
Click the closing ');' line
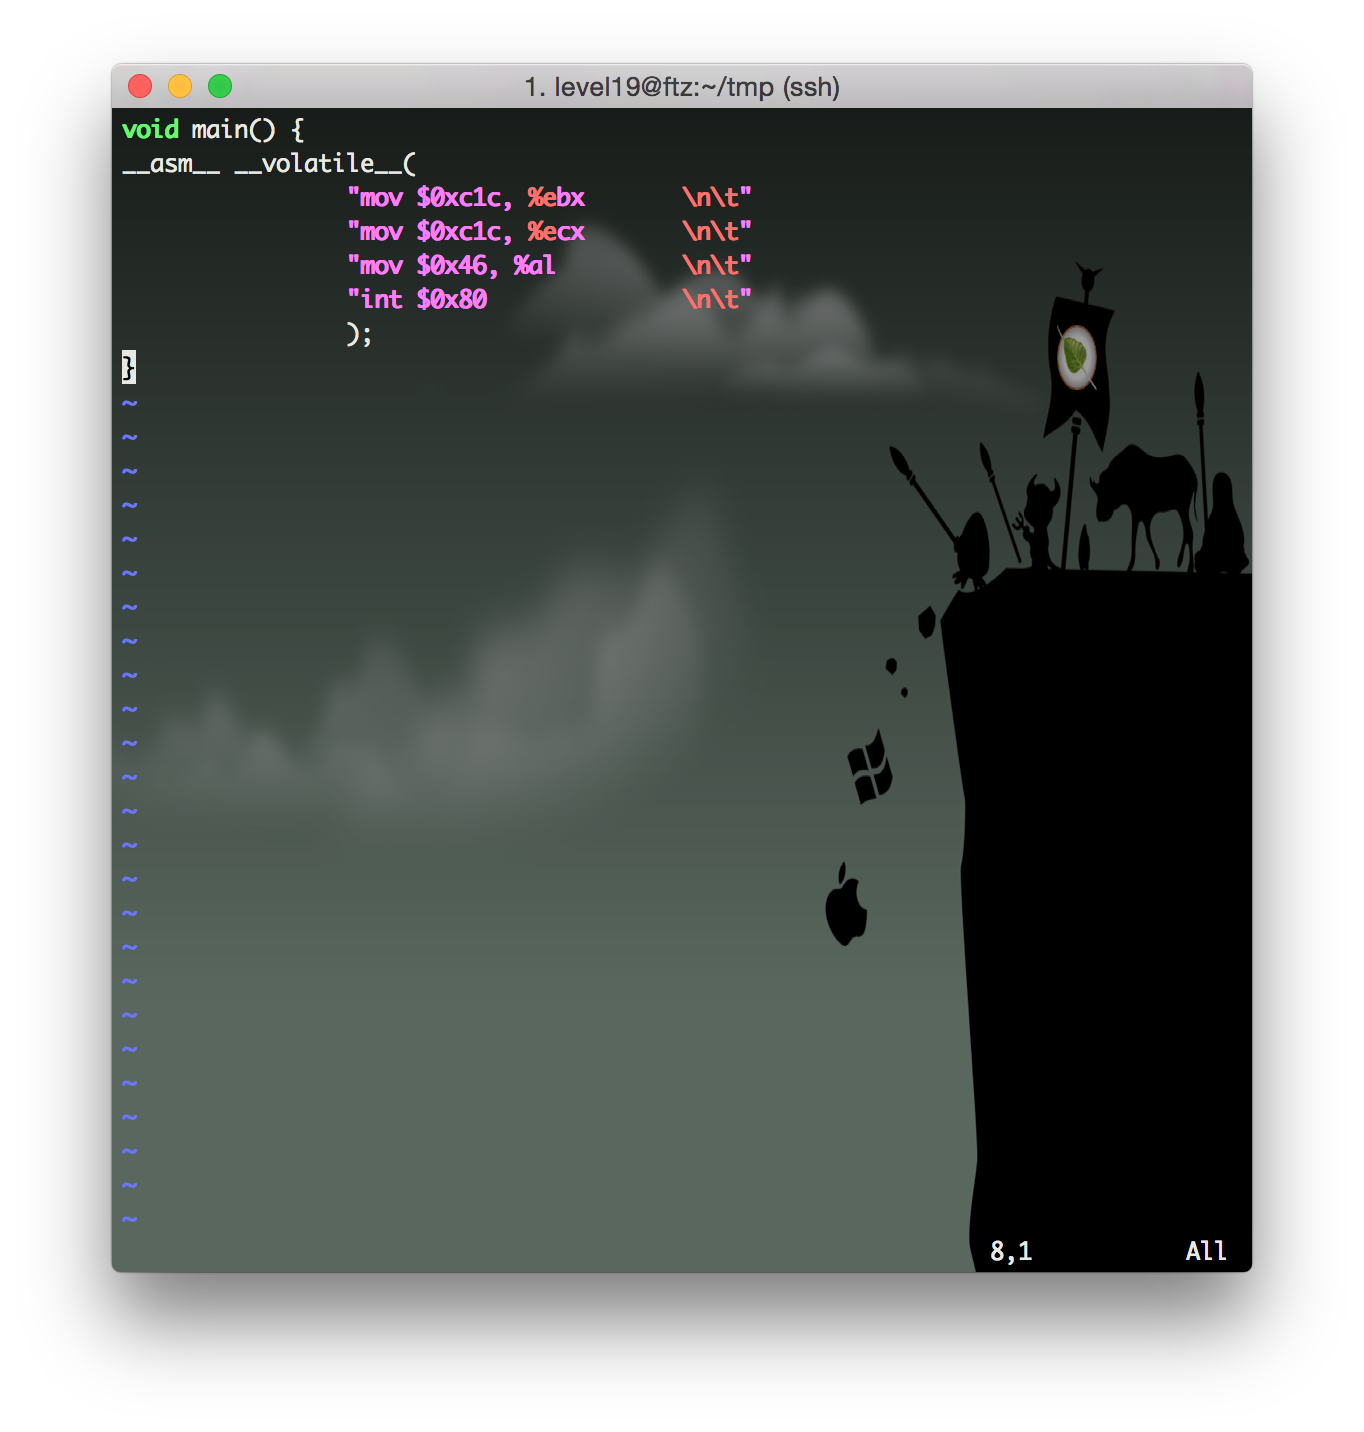pyautogui.click(x=359, y=334)
